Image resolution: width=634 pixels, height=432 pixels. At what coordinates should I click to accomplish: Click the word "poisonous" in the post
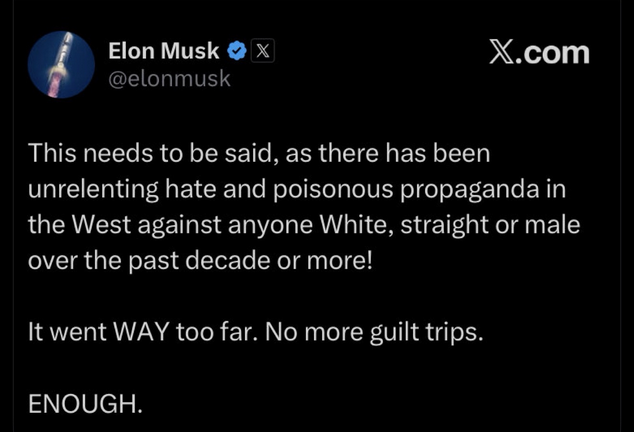(333, 189)
